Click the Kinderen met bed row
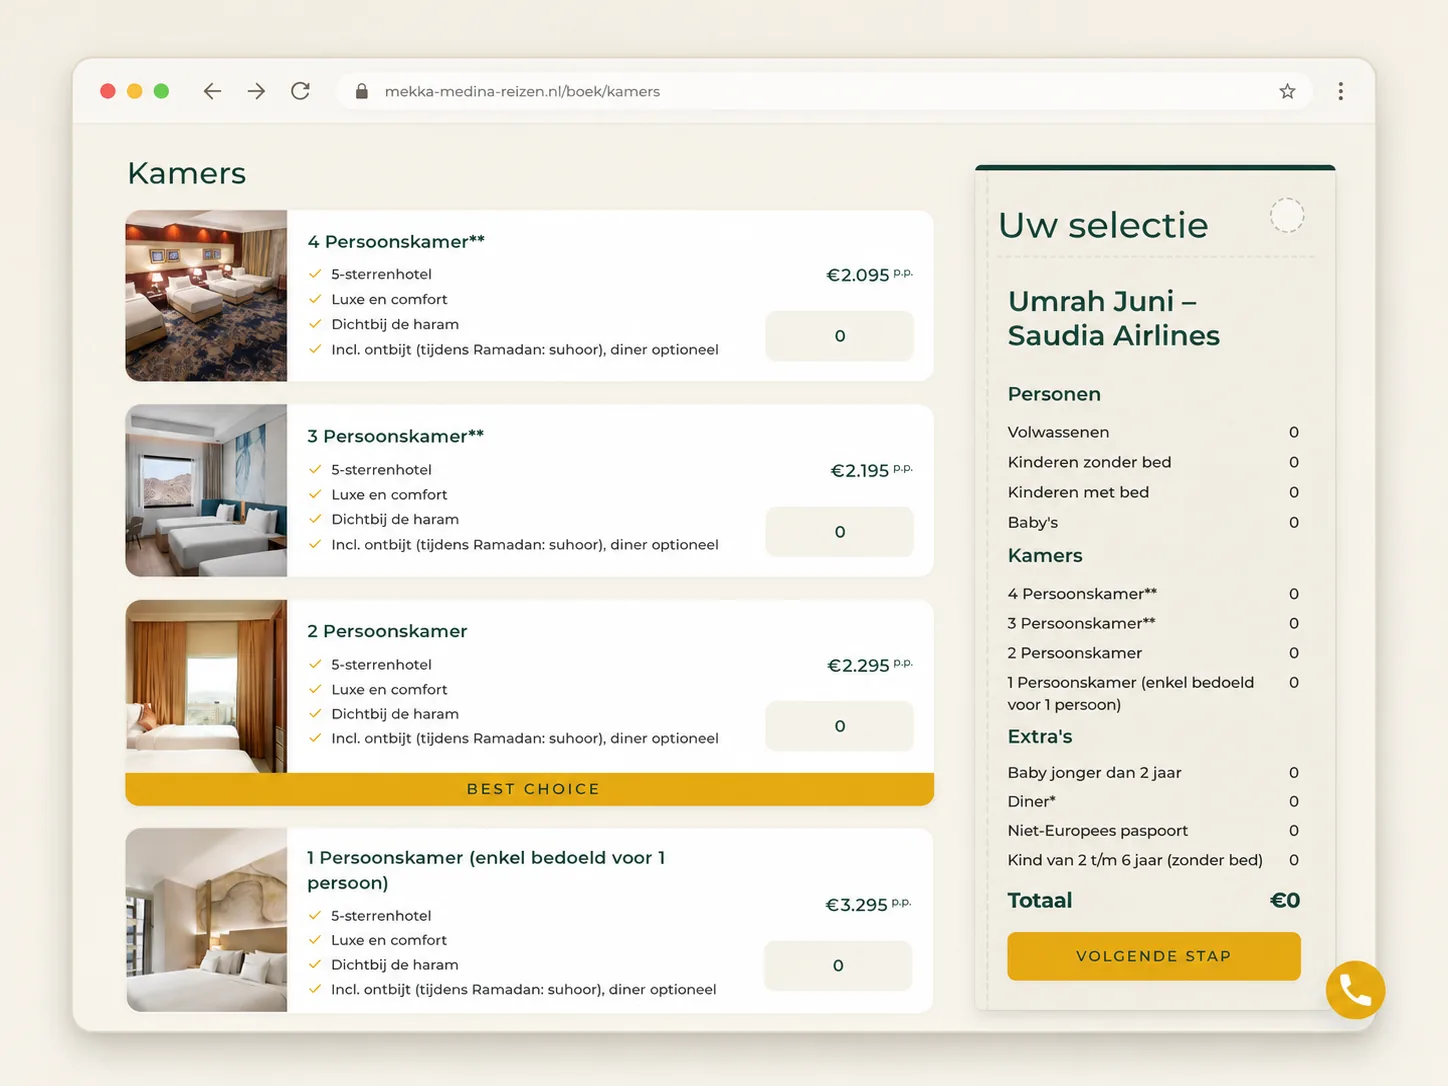The image size is (1448, 1086). point(1153,492)
